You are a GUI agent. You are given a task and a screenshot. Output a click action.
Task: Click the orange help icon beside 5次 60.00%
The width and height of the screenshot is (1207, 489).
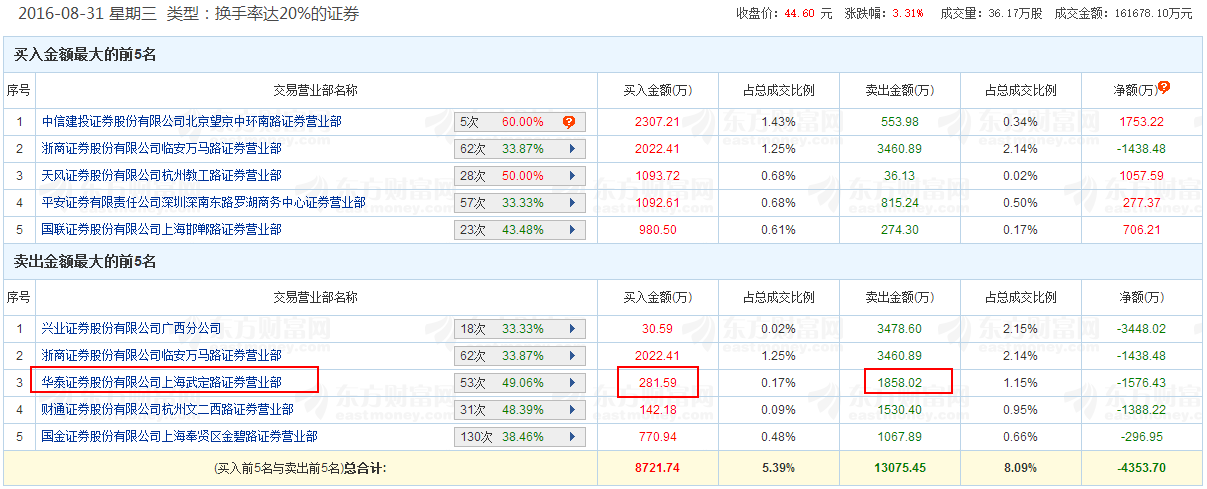tap(569, 122)
